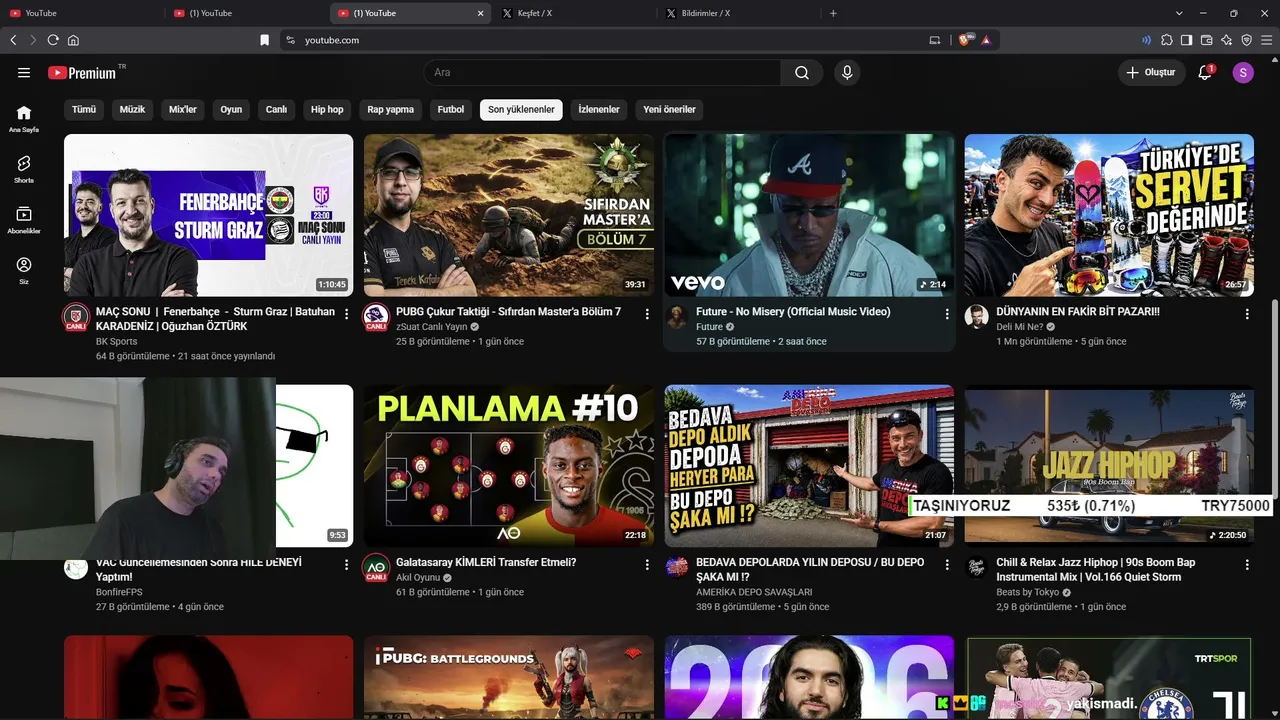Open a new browser tab
The height and width of the screenshot is (720, 1280).
(833, 13)
